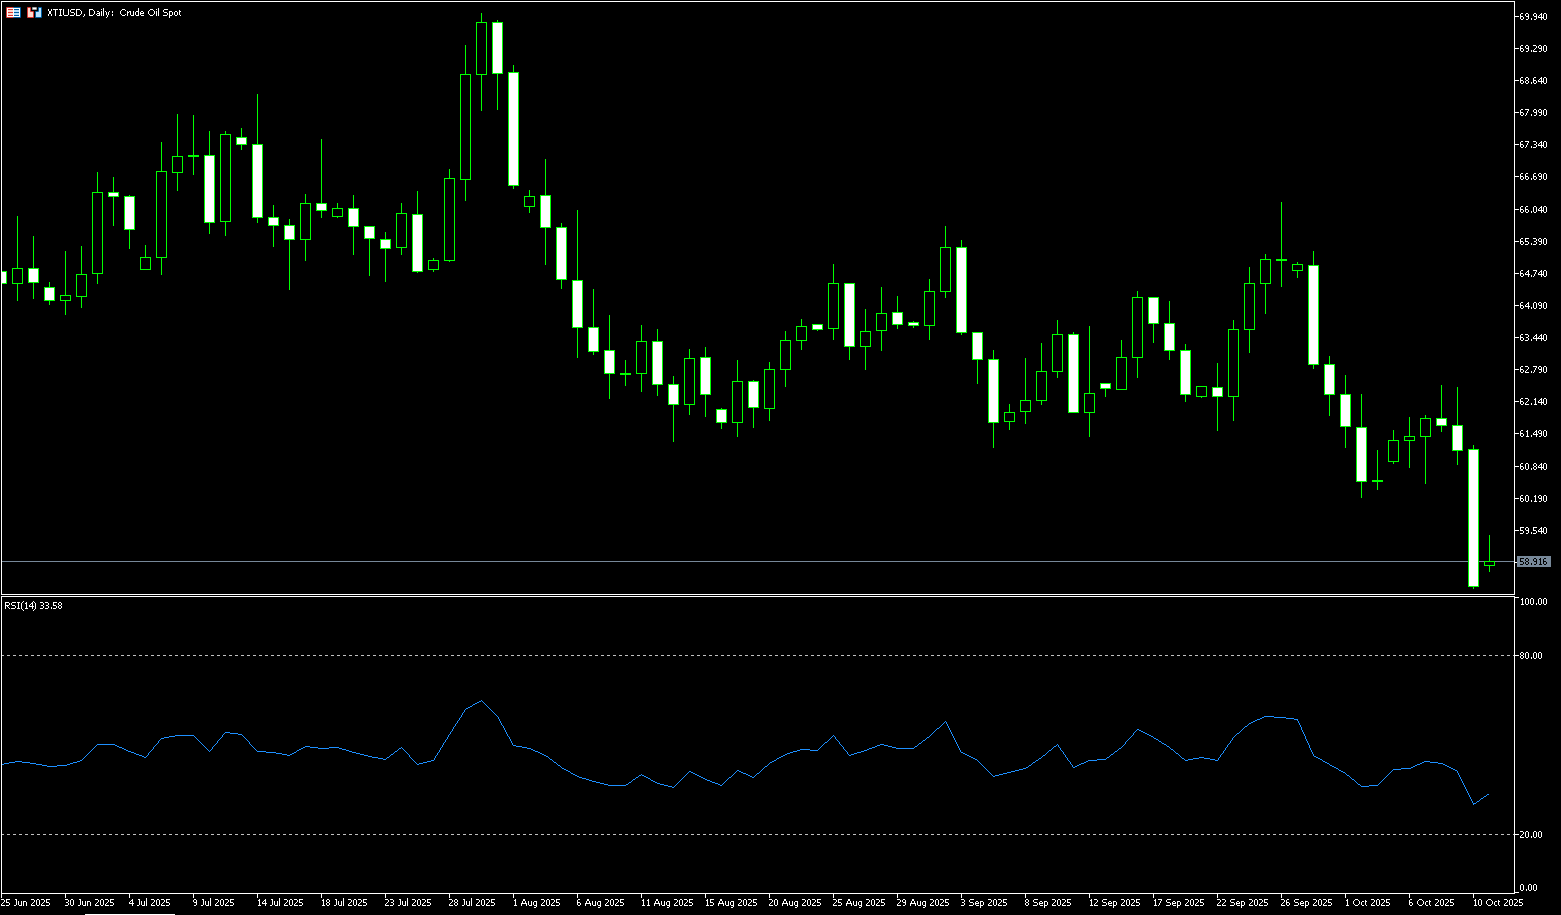The height and width of the screenshot is (915, 1561).
Task: Click the 25 Jun 2025 date label
Action: 26,902
